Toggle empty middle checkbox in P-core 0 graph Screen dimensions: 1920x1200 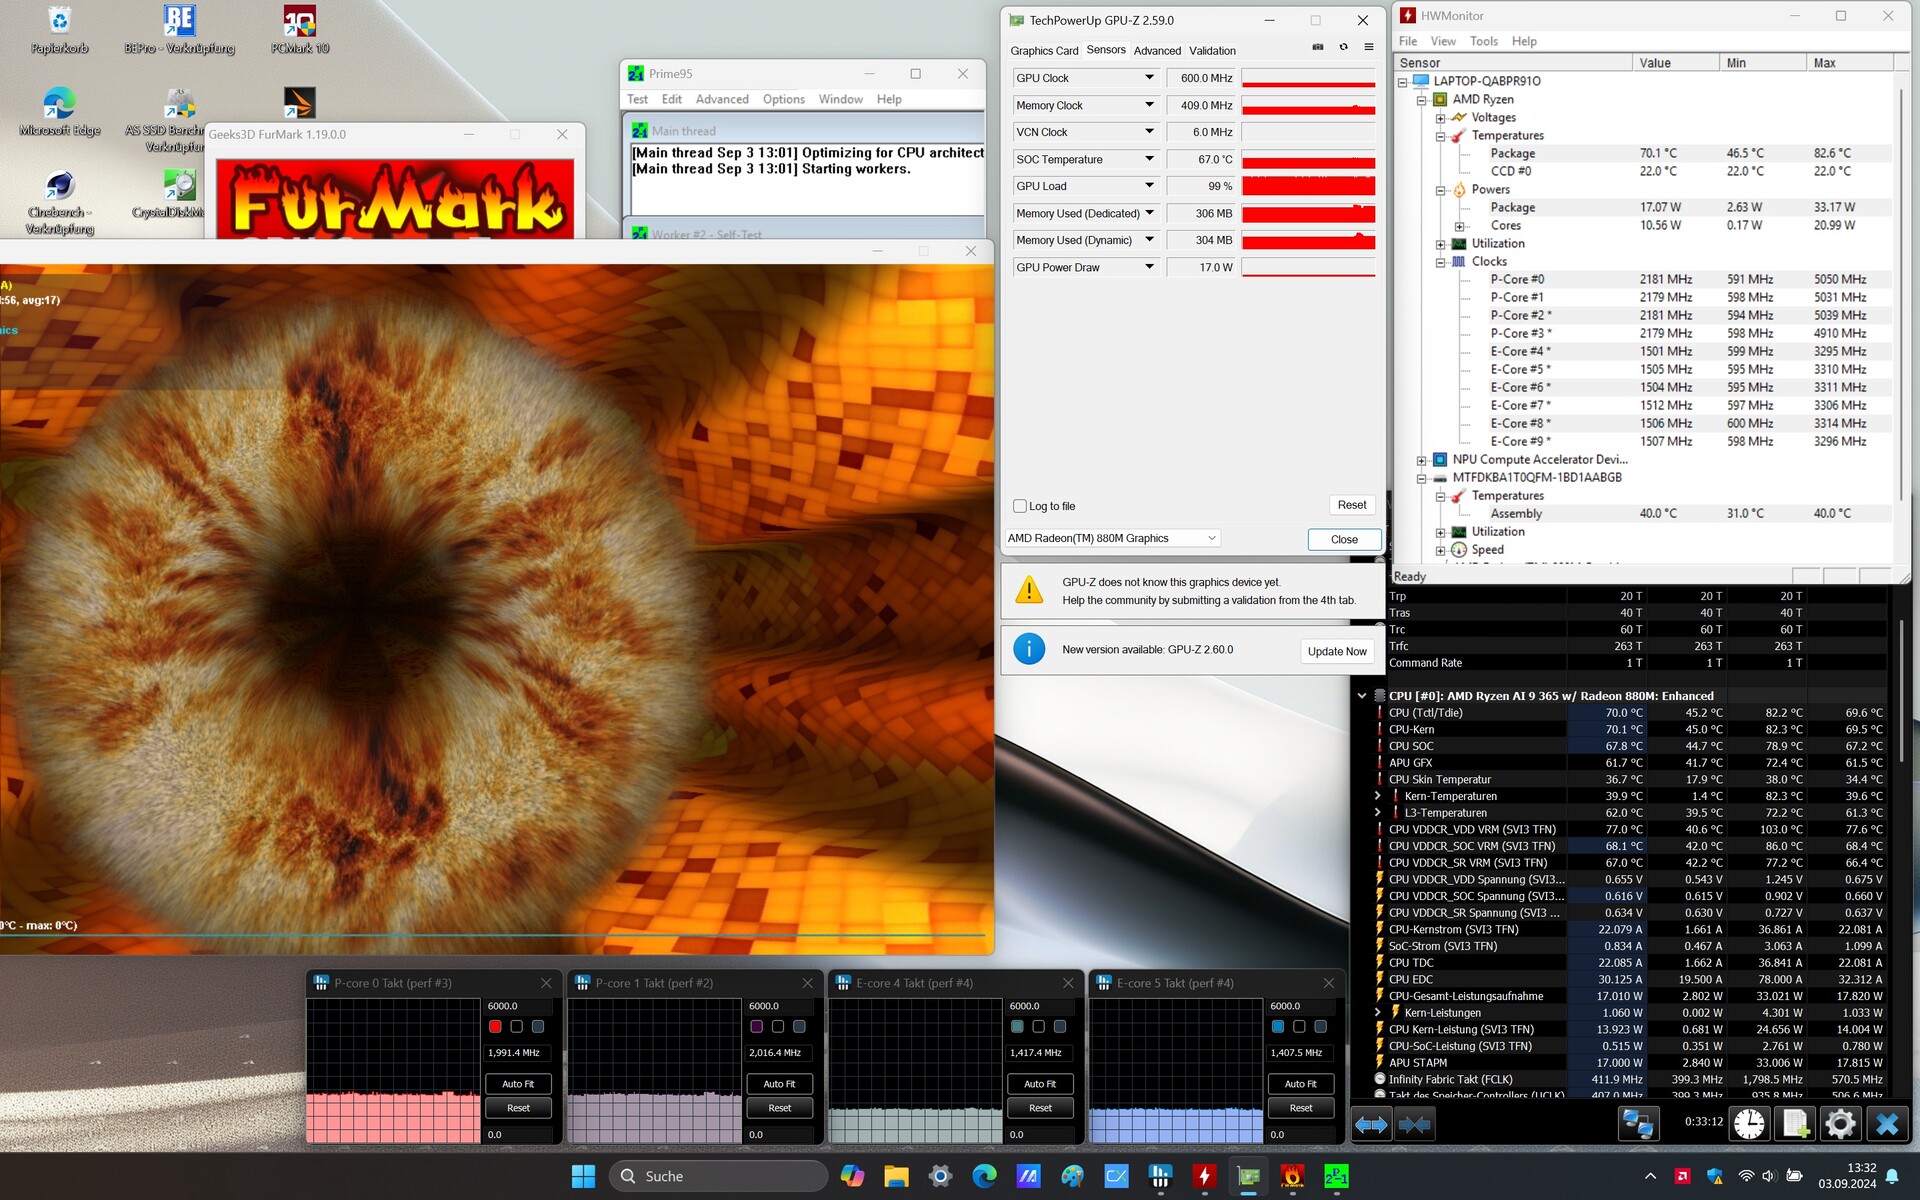516,1026
